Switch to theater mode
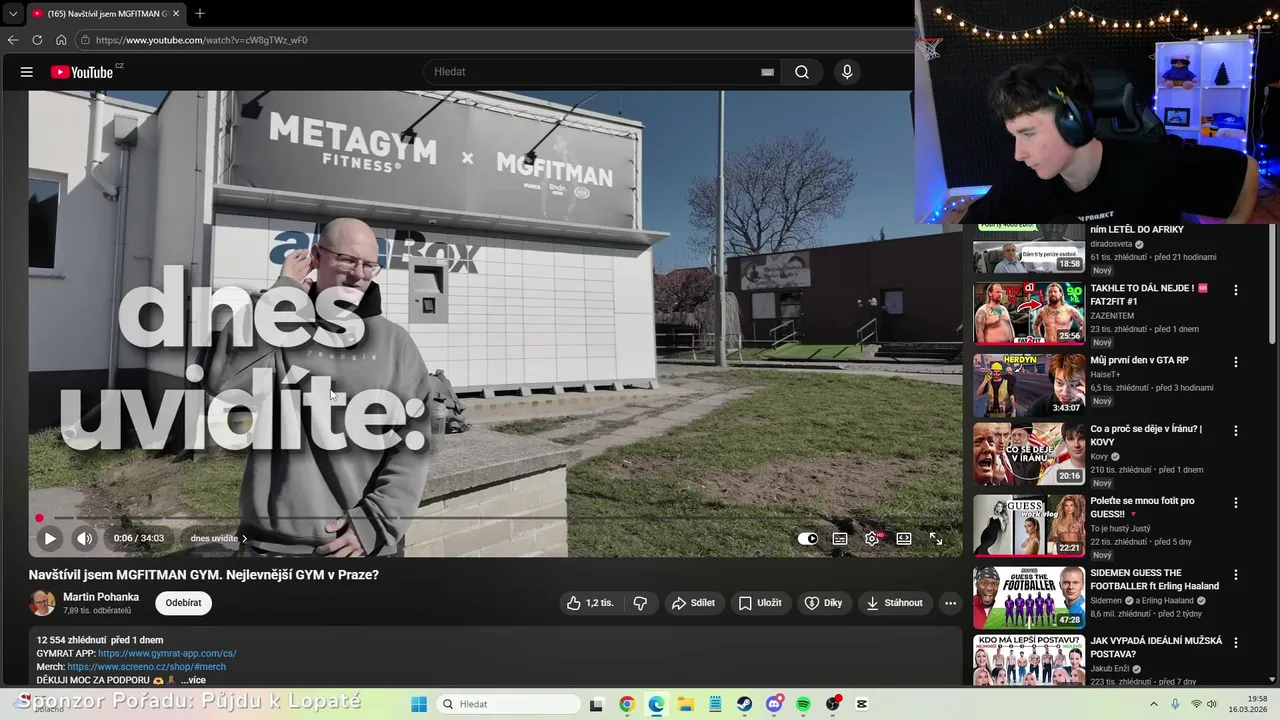The width and height of the screenshot is (1280, 720). [904, 538]
